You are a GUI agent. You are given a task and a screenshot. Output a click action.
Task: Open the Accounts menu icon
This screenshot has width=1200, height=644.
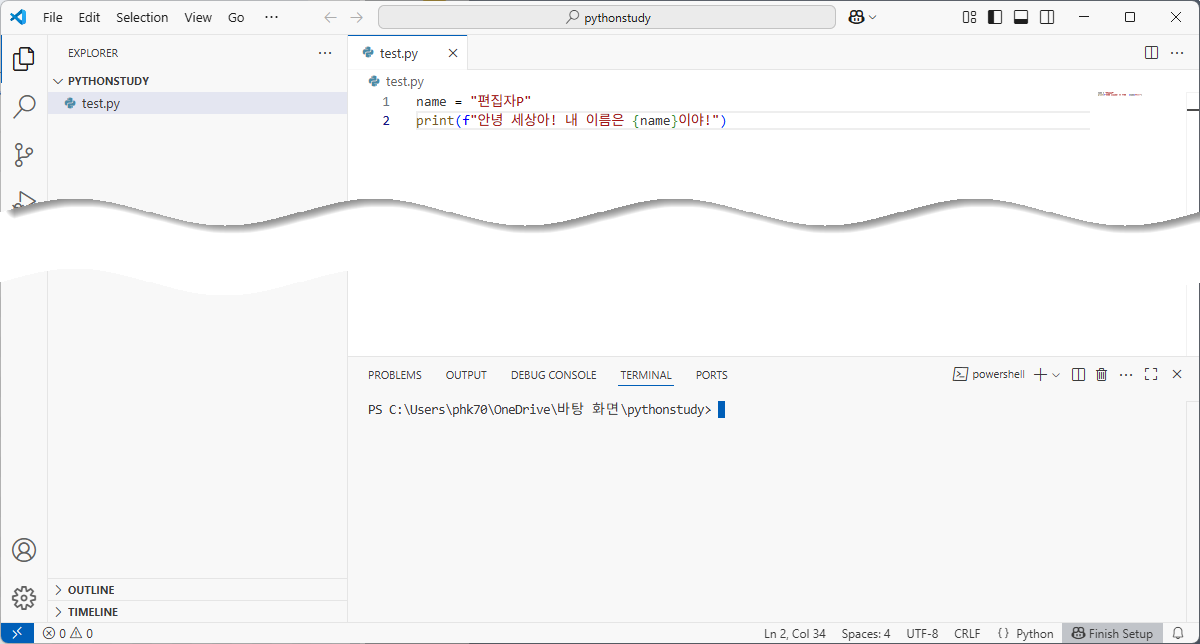point(24,550)
